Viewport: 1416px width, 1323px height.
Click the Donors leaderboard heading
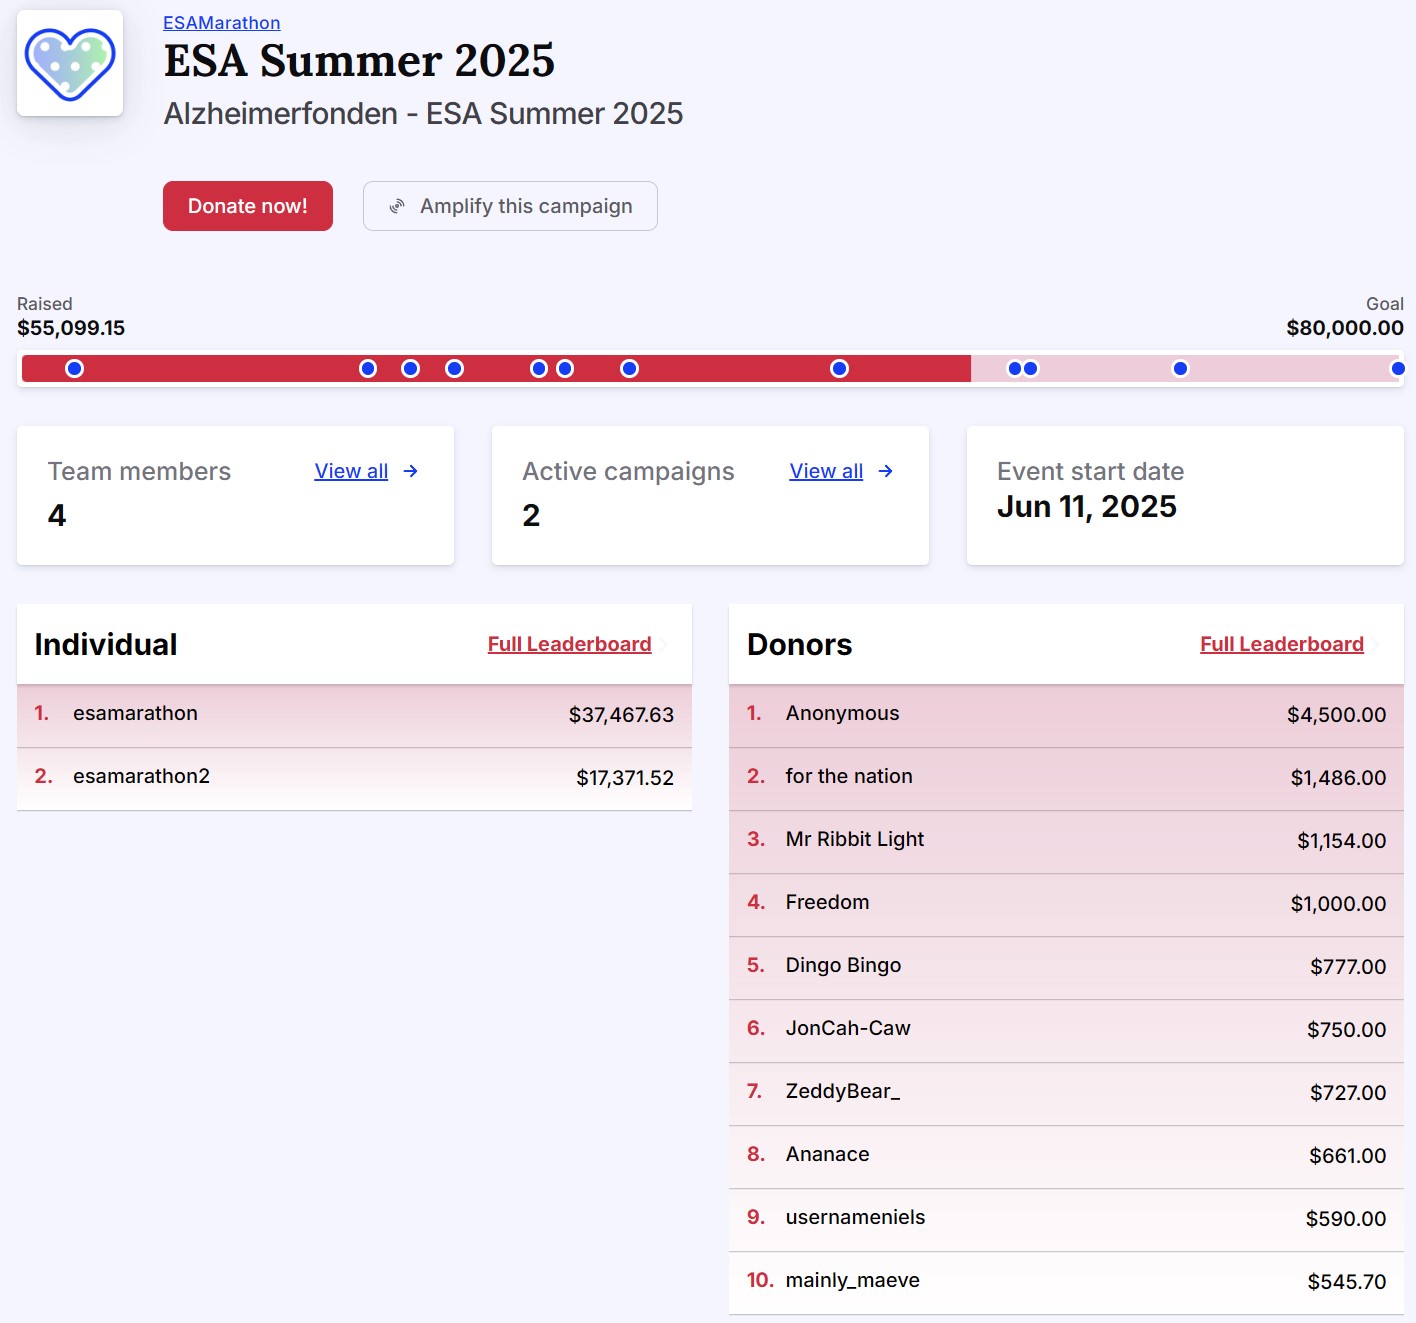point(800,645)
